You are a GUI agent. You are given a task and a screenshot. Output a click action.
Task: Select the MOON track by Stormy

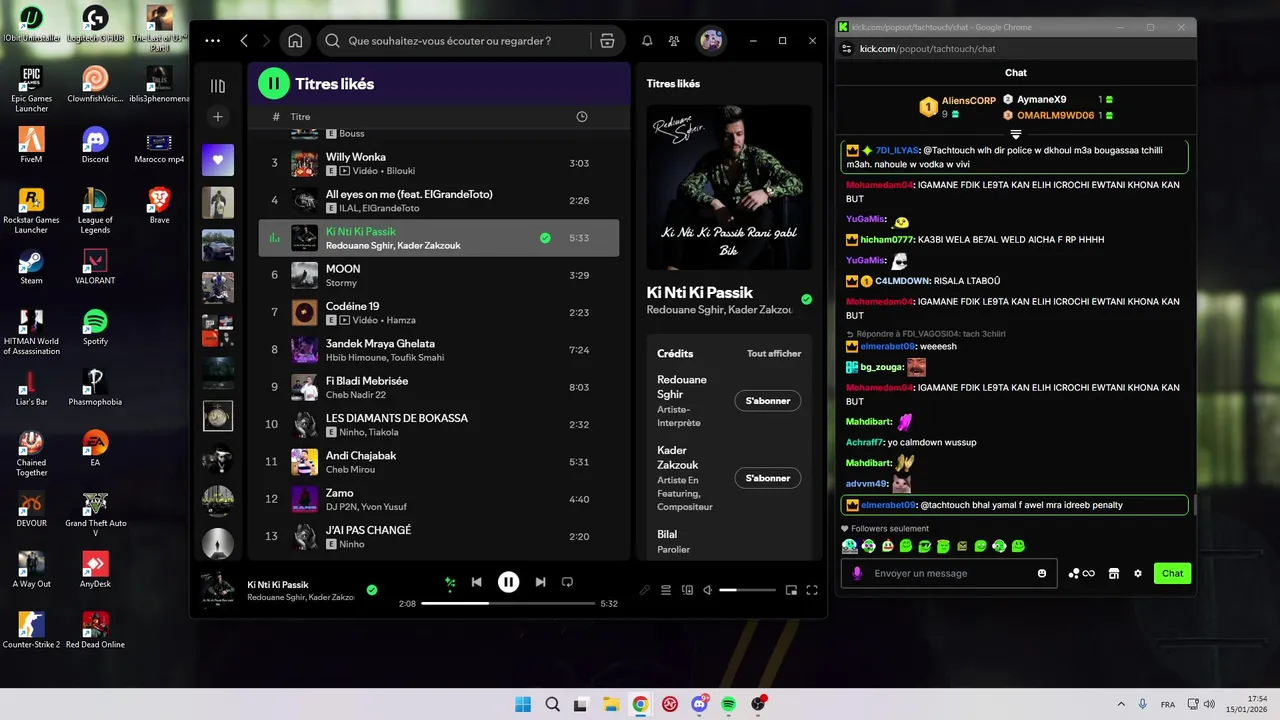pyautogui.click(x=439, y=275)
